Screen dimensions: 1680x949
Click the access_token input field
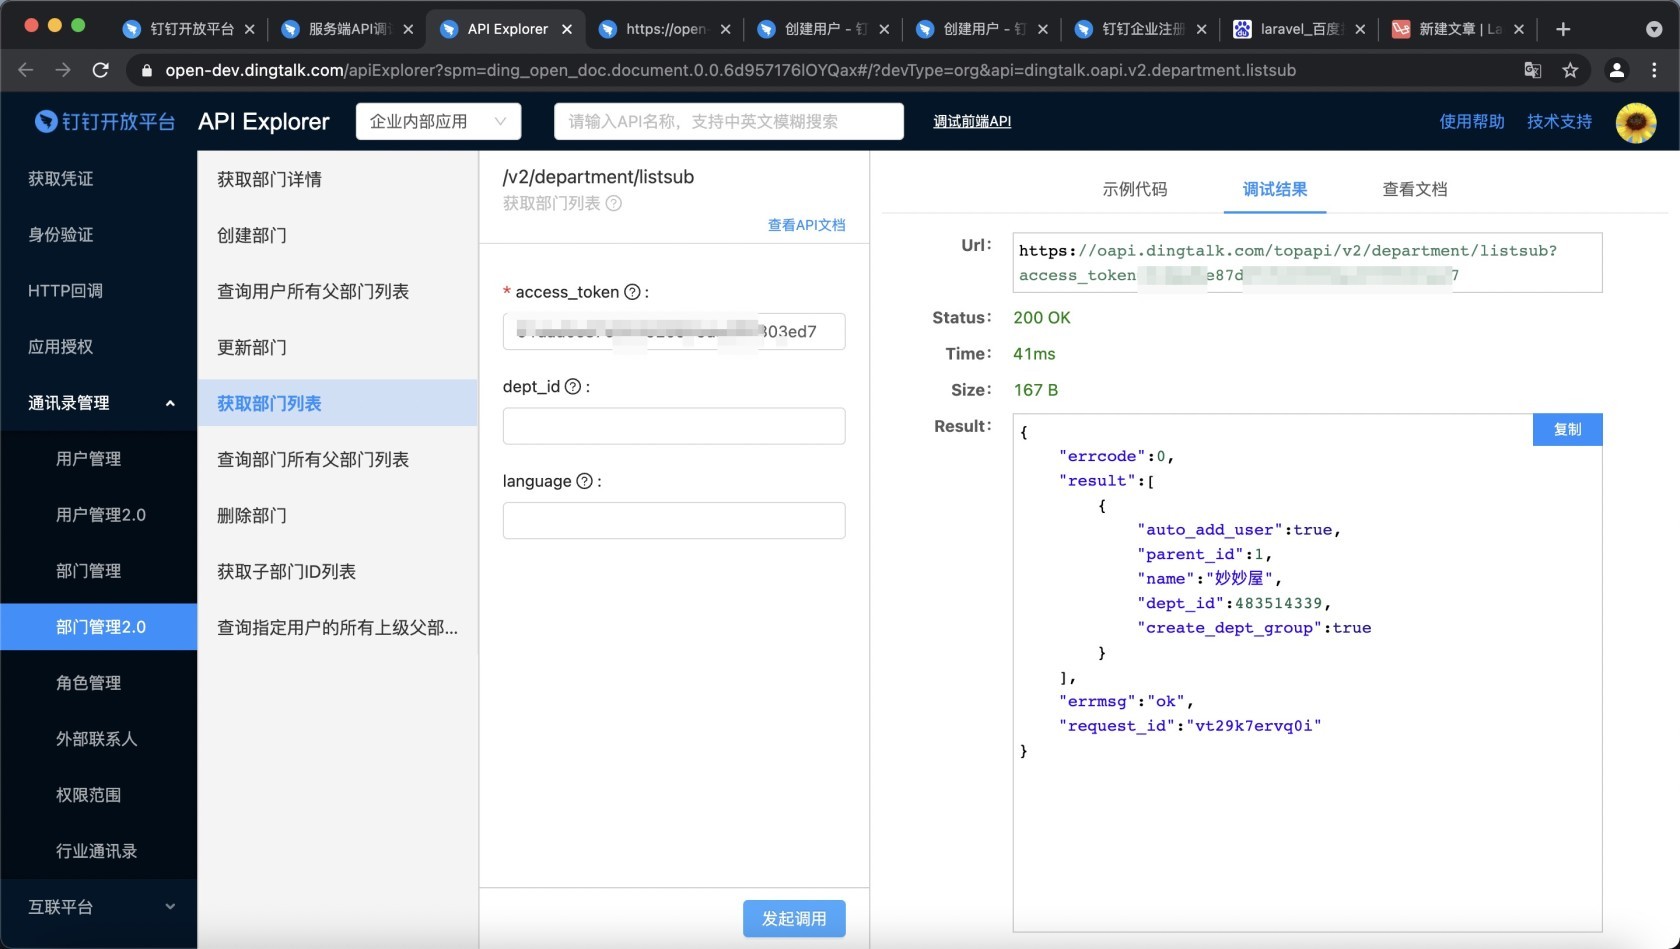tap(674, 331)
